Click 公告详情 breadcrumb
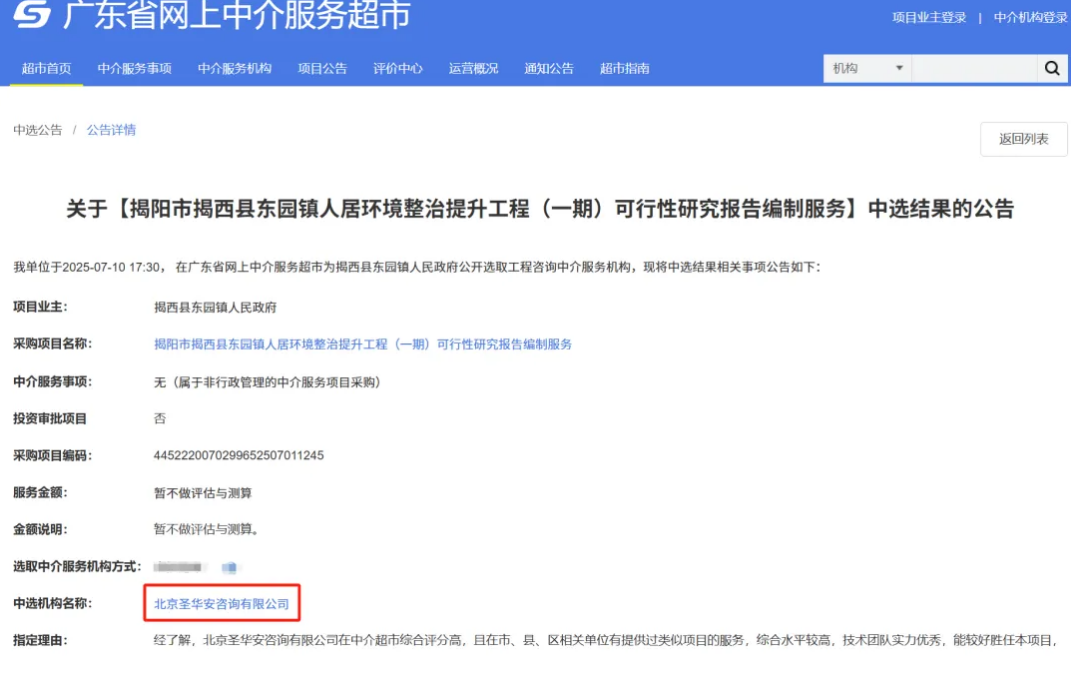1071x694 pixels. 111,130
